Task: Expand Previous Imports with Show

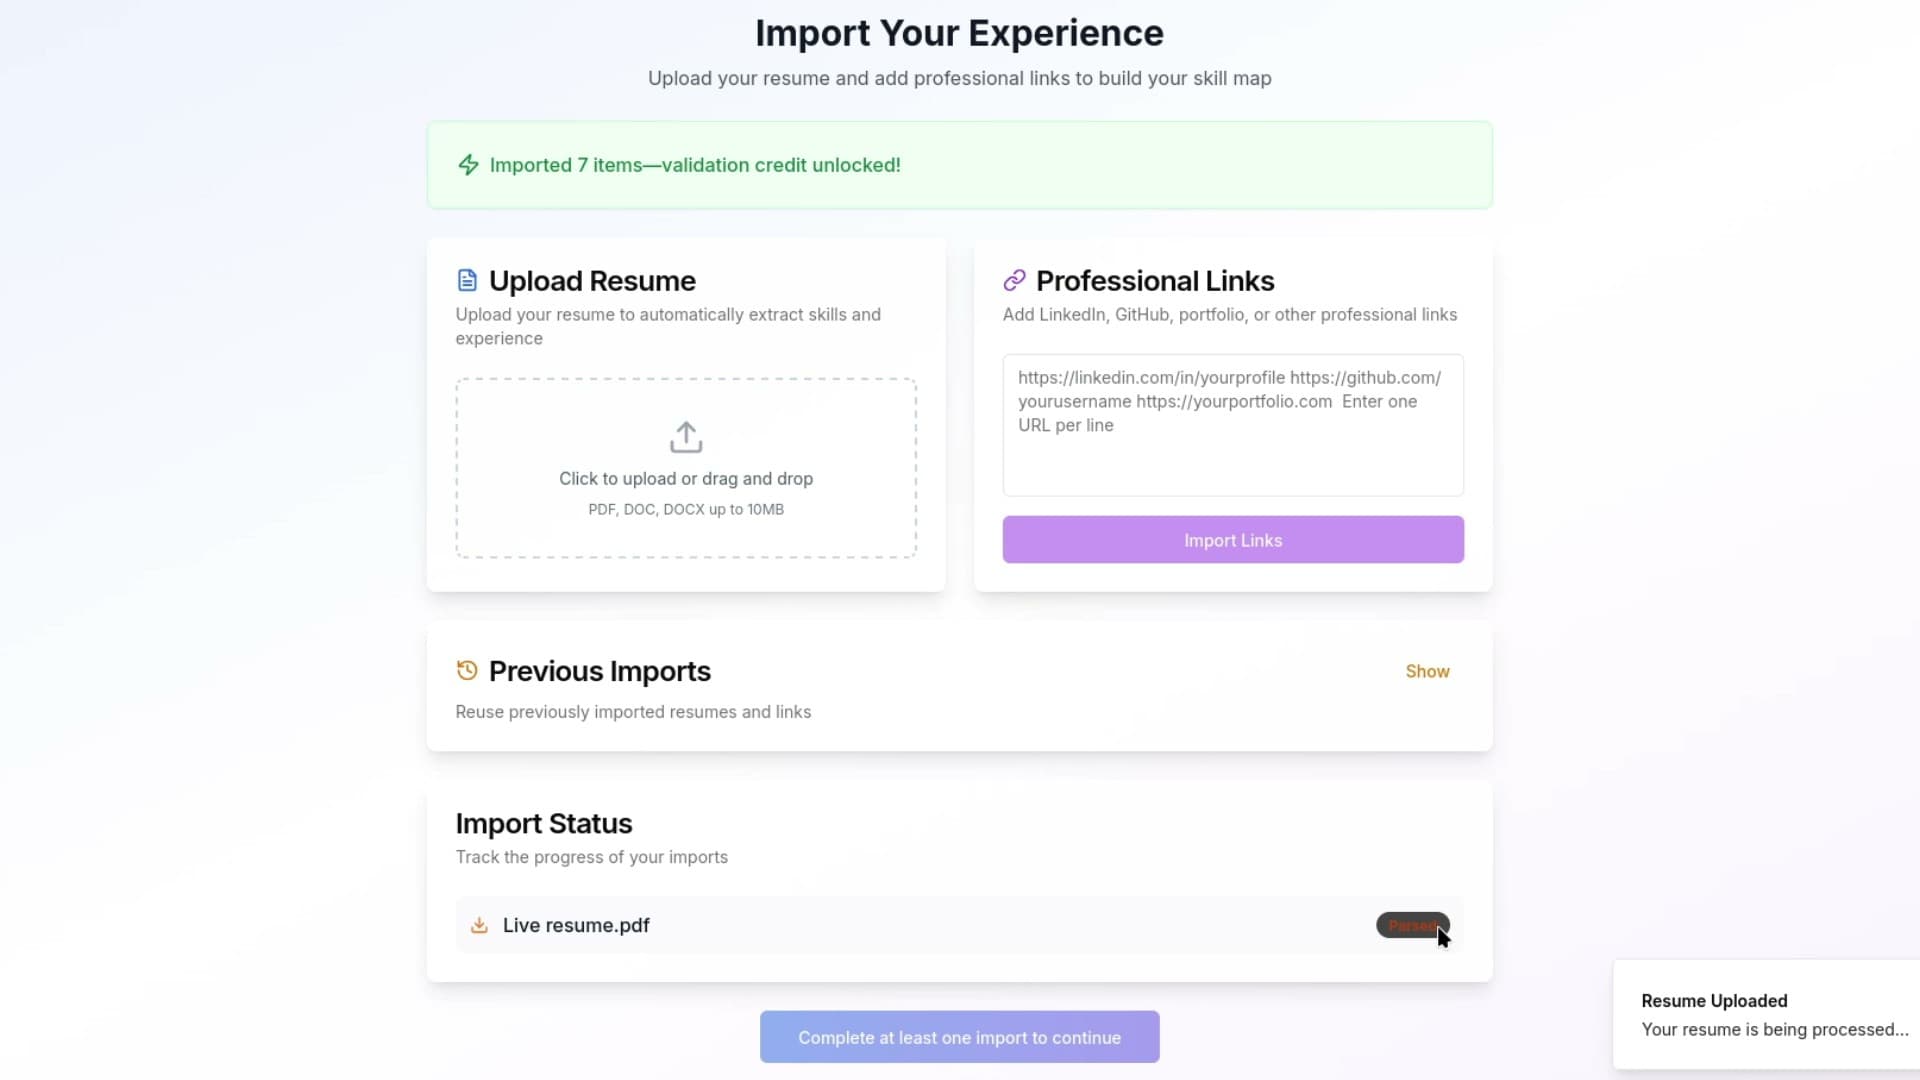Action: pyautogui.click(x=1427, y=672)
